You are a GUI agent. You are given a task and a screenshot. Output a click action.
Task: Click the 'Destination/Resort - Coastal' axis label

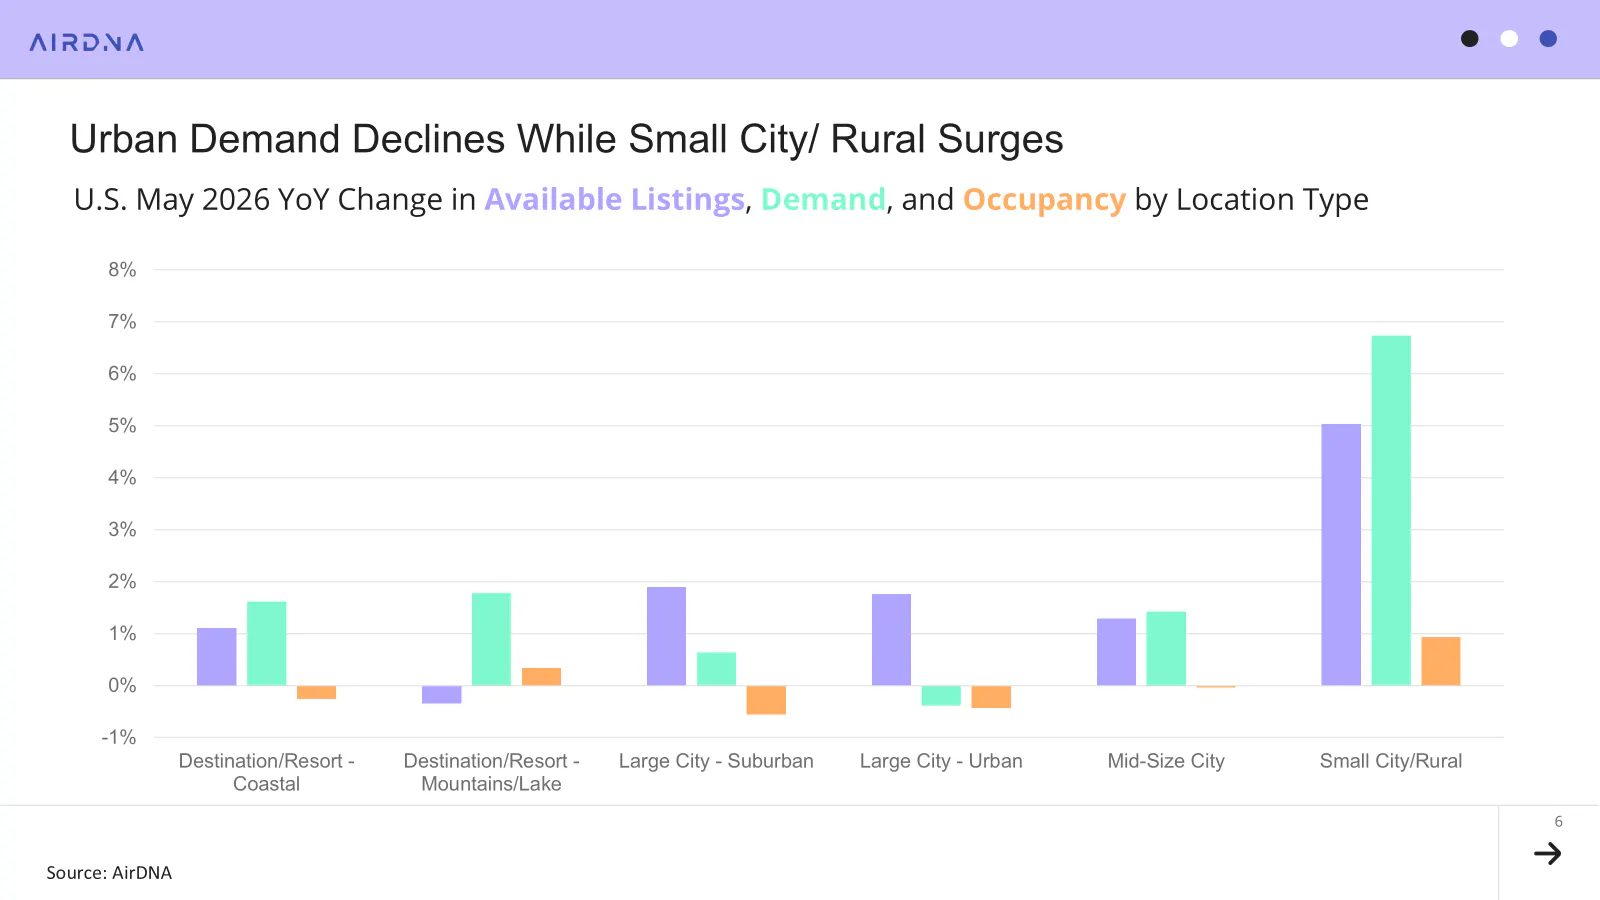[x=266, y=772]
